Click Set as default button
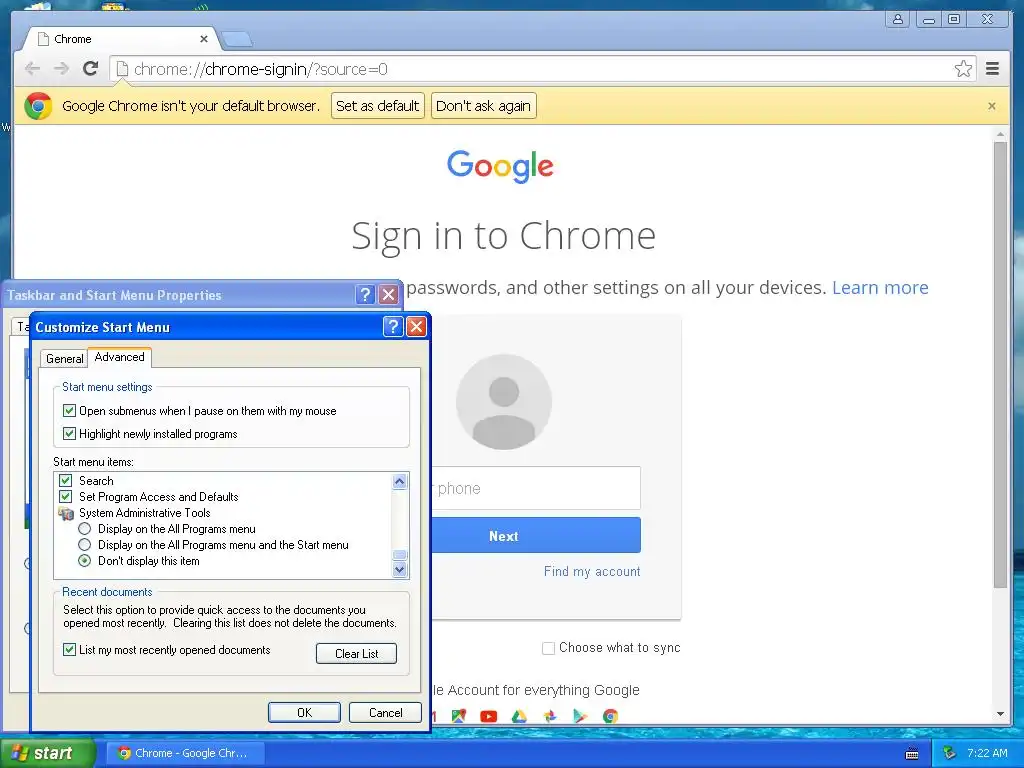 [377, 106]
